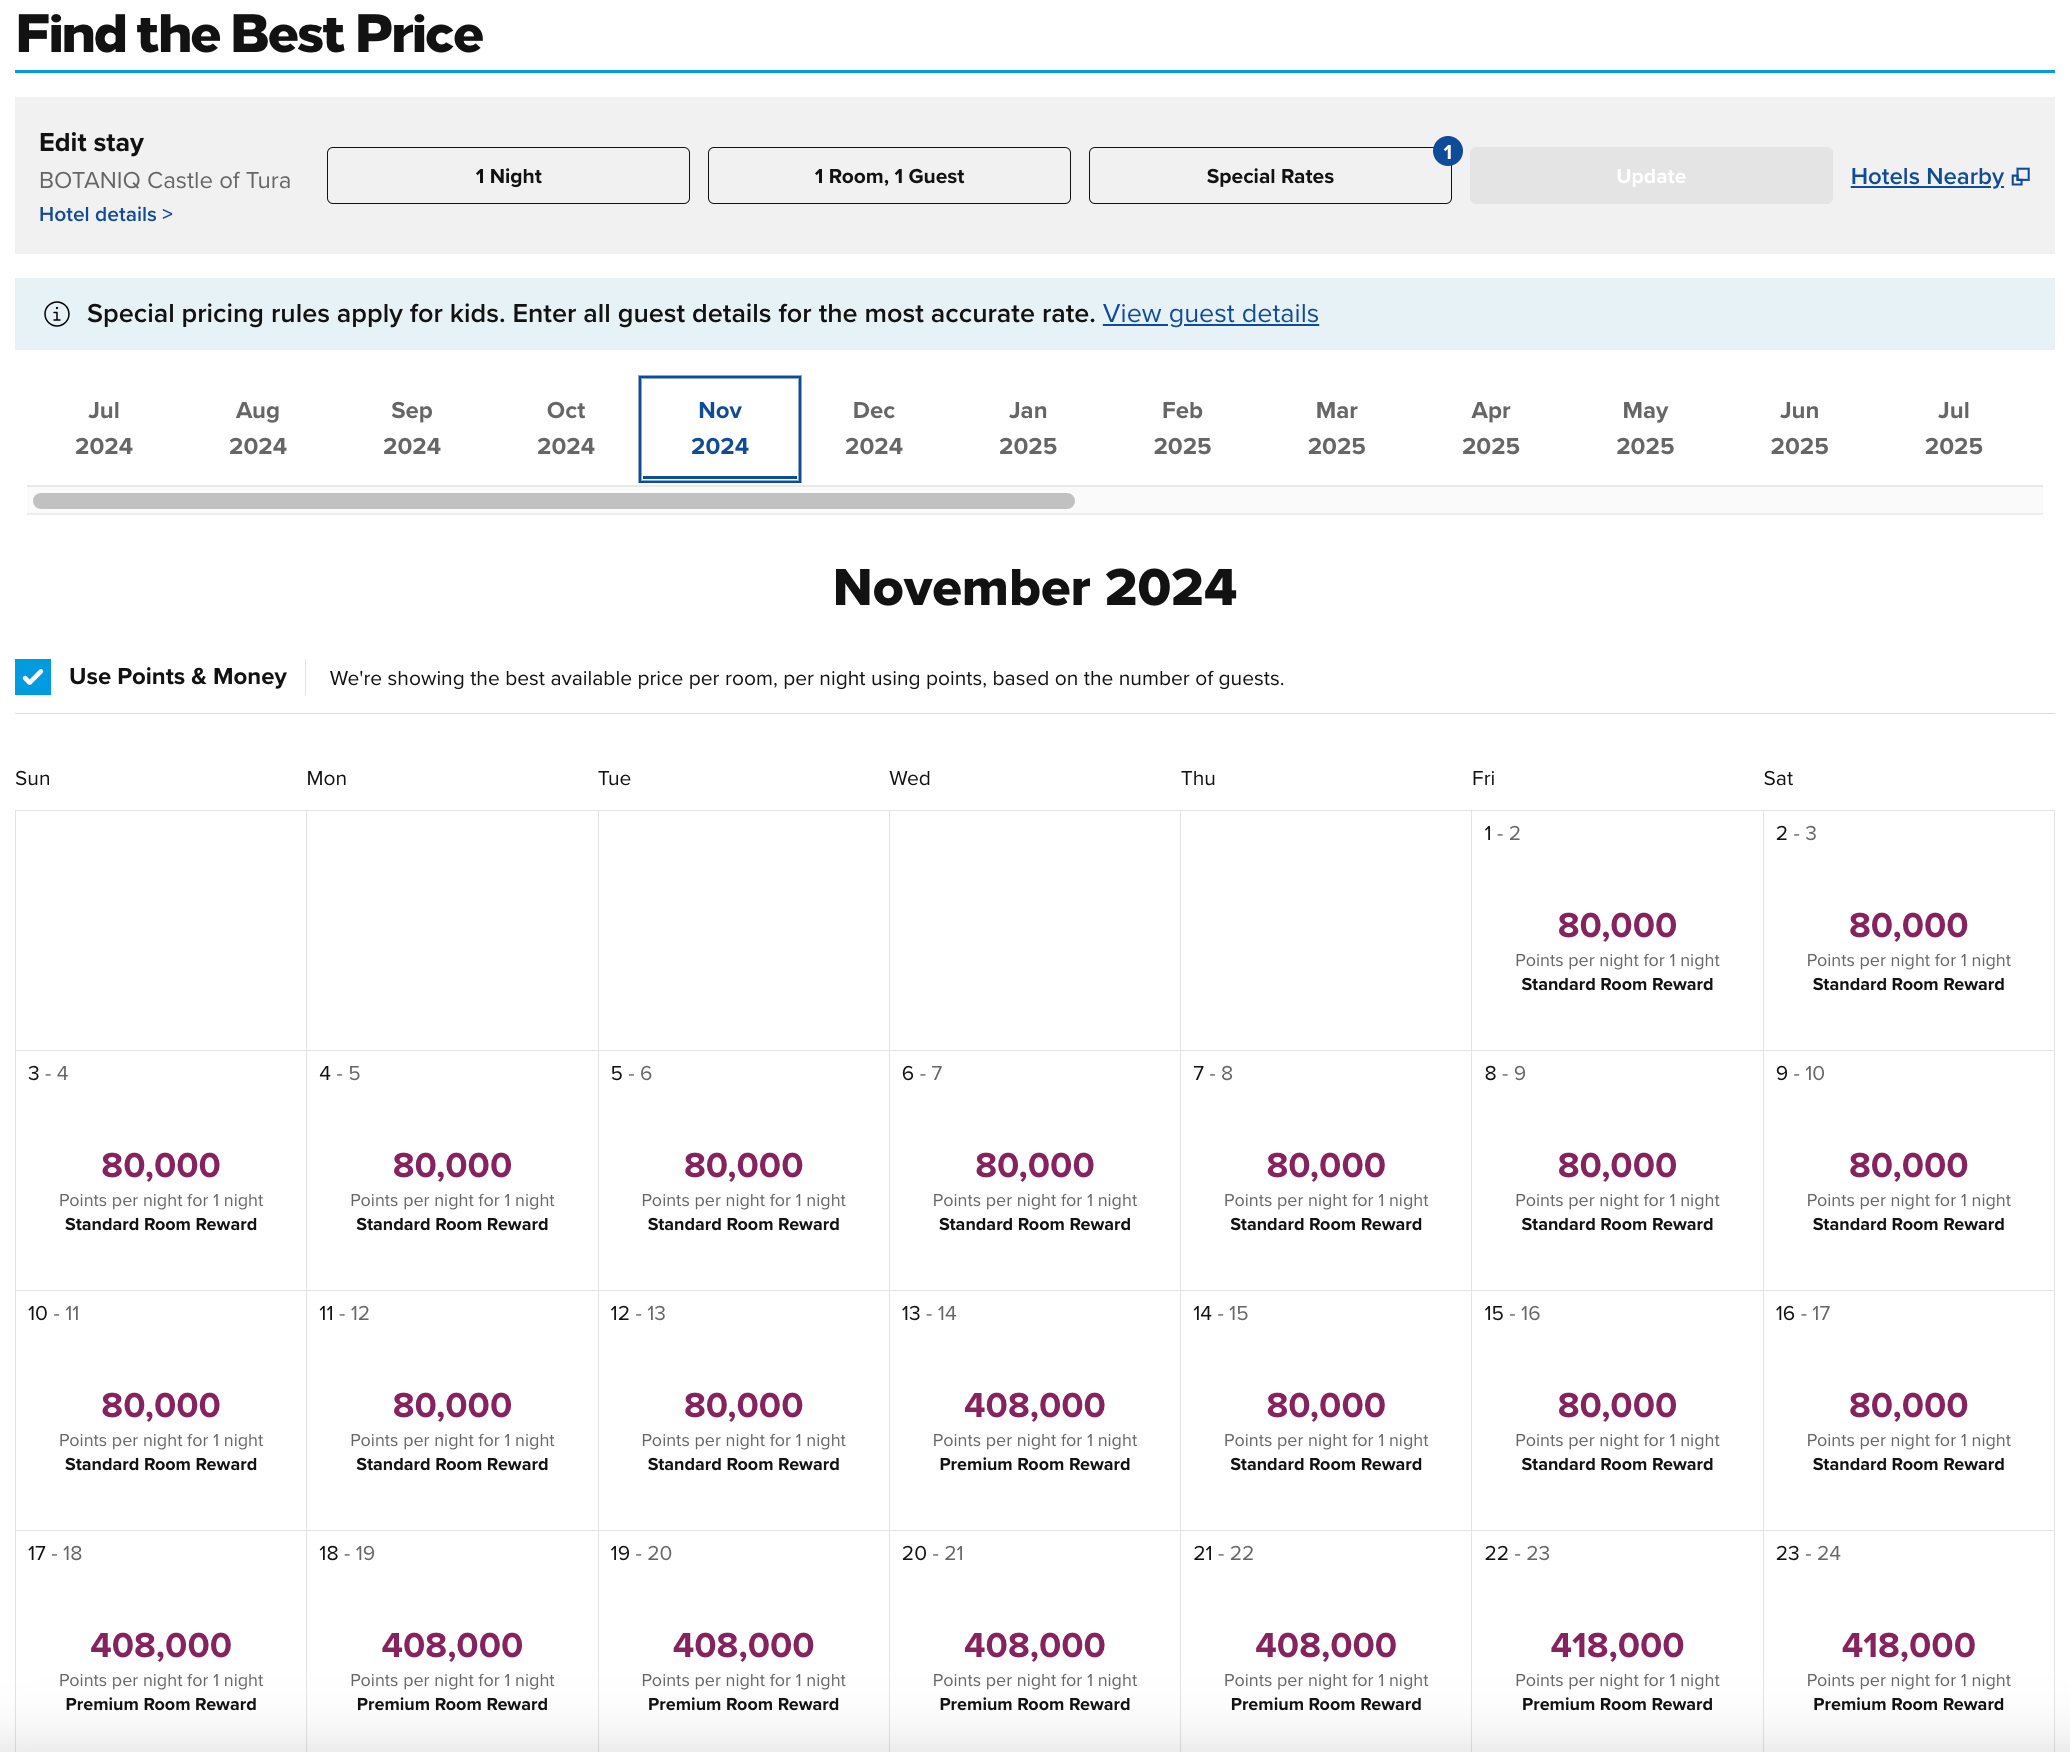Select the Nov 13 - 14 premium reward date
The width and height of the screenshot is (2070, 1752).
1034,1410
